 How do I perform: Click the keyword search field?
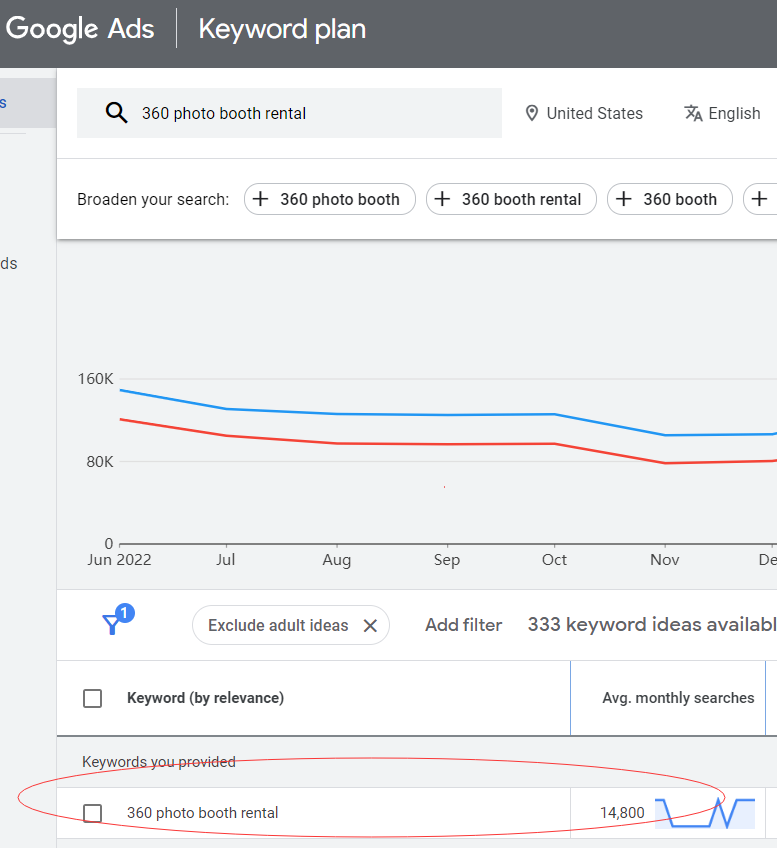tap(289, 113)
